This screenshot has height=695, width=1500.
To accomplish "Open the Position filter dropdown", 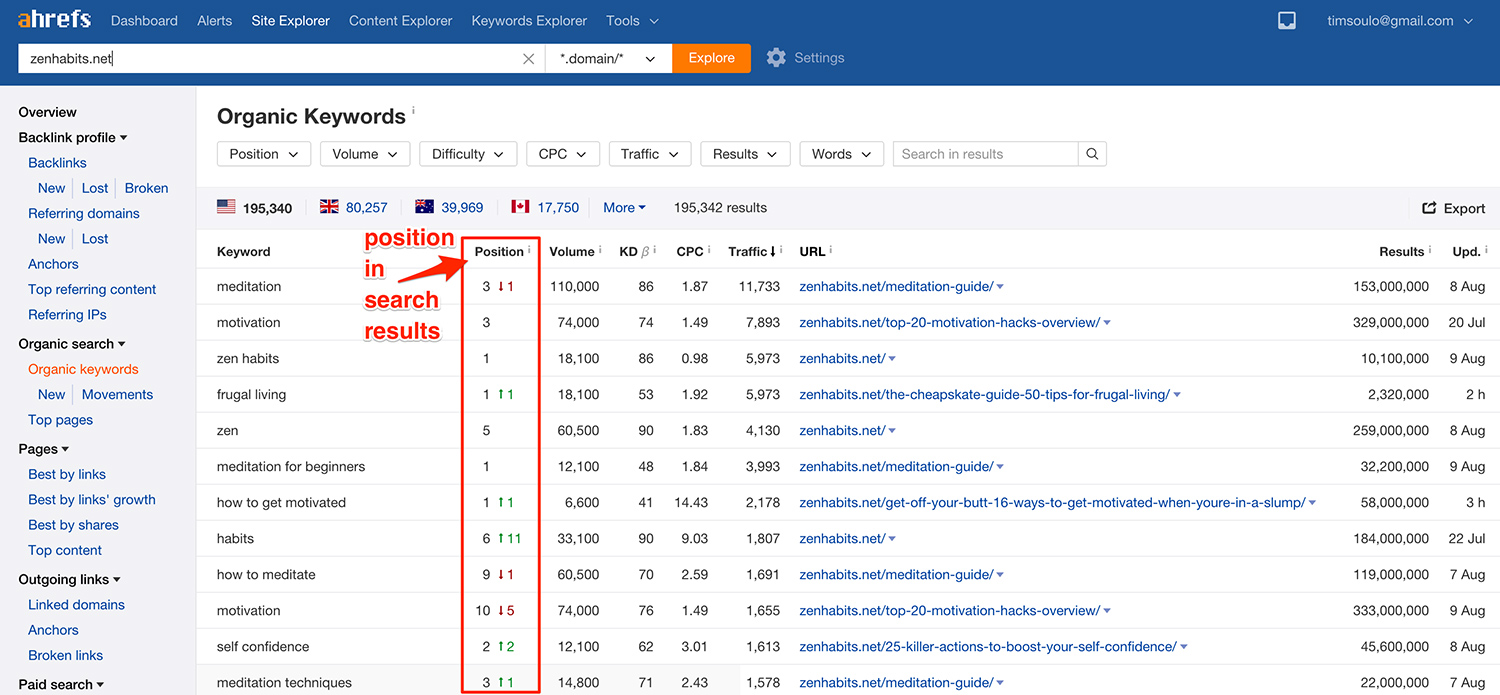I will click(x=264, y=154).
